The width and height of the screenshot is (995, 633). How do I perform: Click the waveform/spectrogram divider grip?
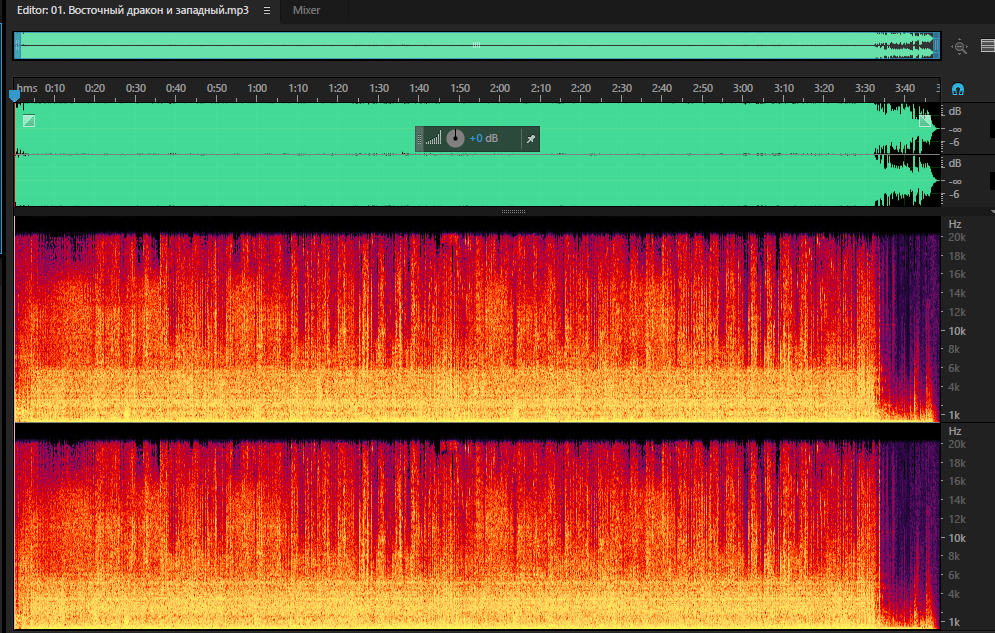tap(513, 211)
